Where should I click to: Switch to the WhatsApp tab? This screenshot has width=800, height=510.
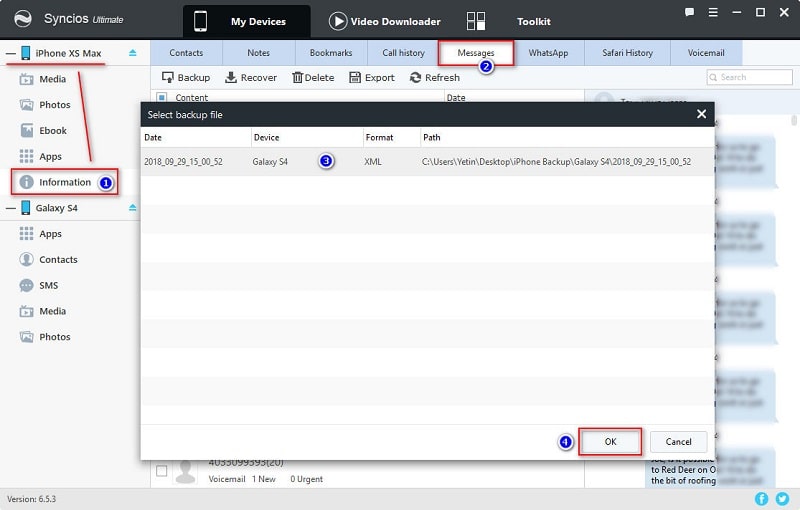548,53
